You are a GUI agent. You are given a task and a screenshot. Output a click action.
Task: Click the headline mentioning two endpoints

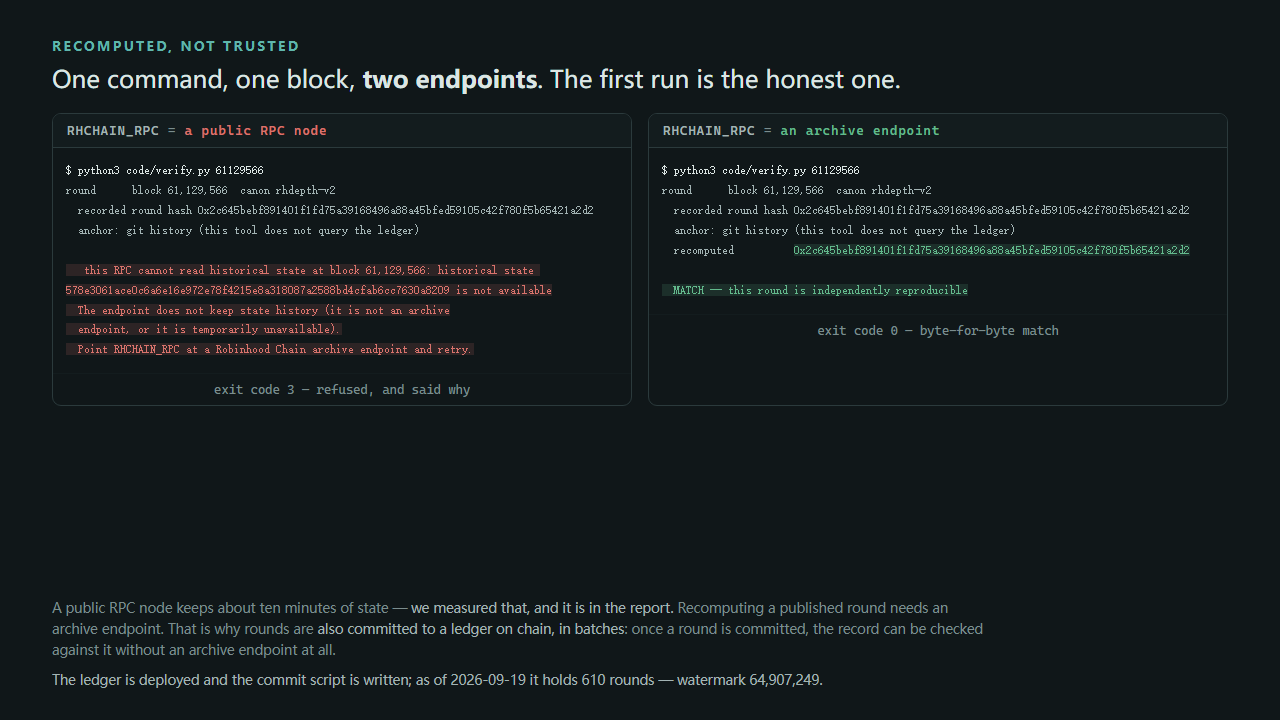click(476, 79)
